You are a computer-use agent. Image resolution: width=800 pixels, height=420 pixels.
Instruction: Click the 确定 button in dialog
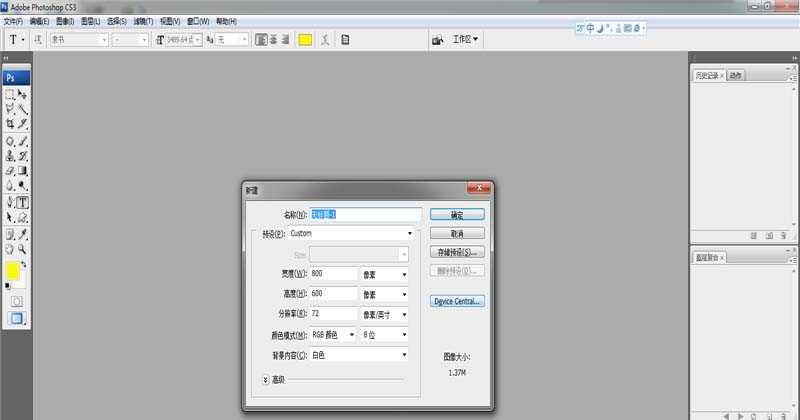[x=457, y=214]
